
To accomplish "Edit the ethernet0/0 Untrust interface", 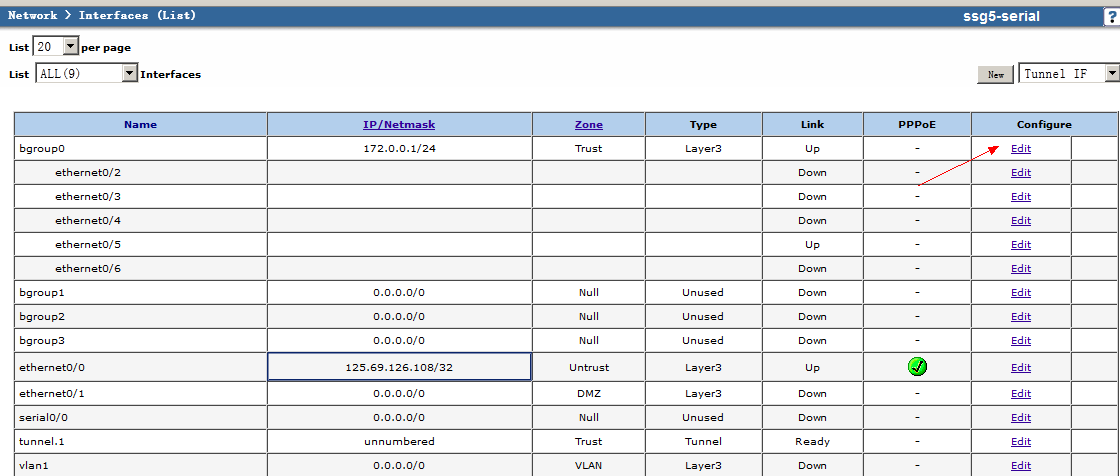I will tap(1020, 368).
